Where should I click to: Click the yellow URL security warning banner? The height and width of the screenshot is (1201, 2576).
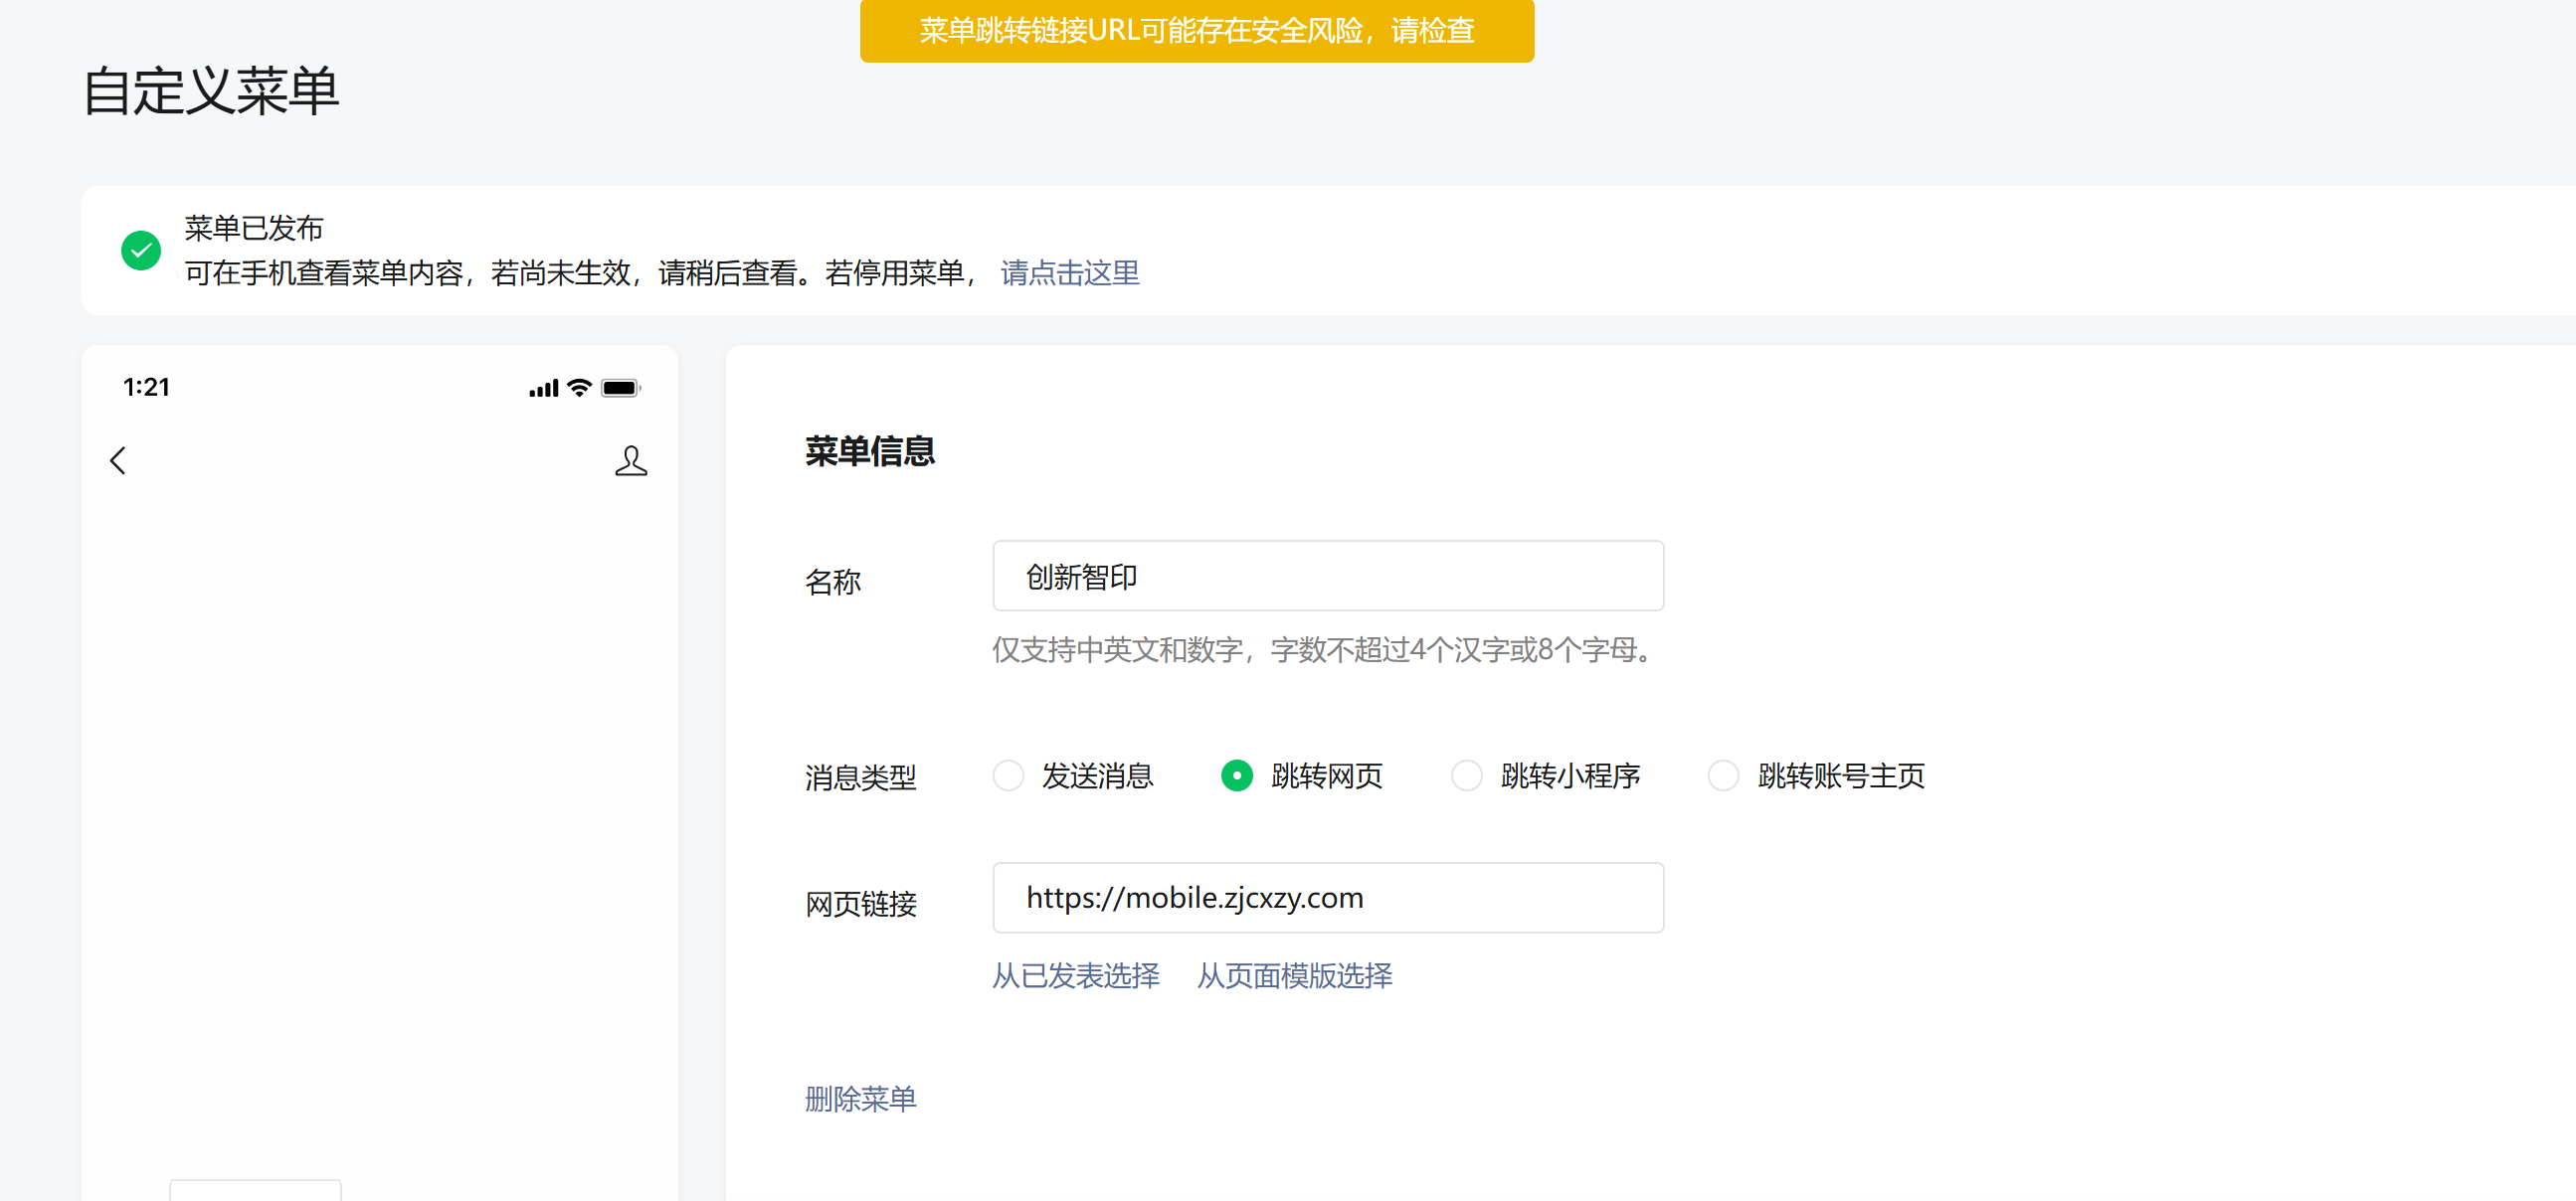tap(1196, 31)
